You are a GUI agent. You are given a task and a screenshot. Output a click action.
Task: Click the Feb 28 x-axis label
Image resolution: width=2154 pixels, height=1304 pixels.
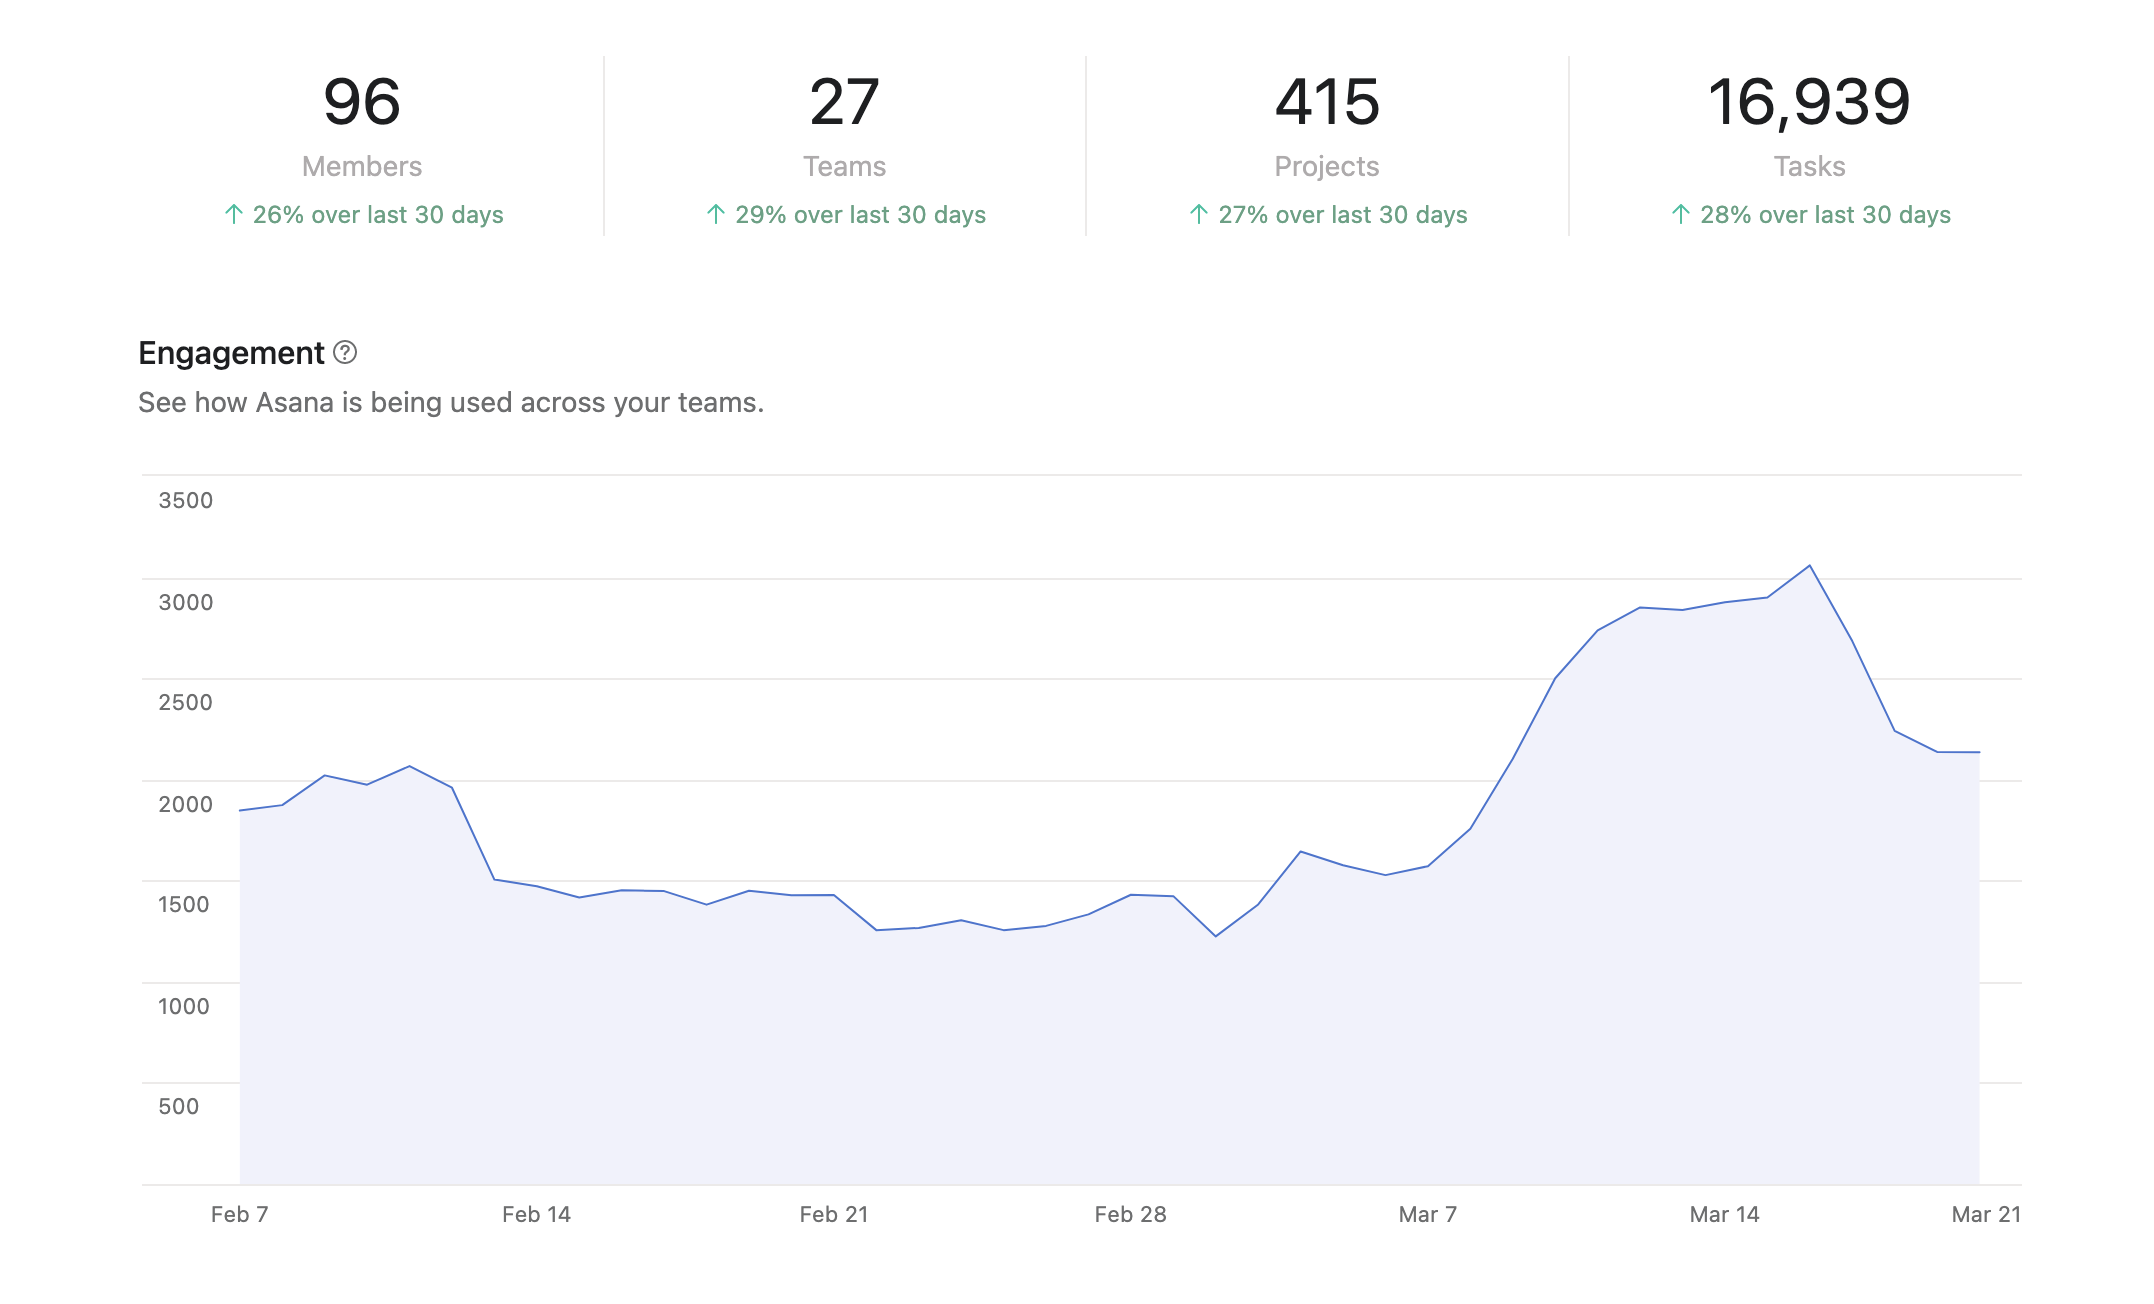click(1131, 1215)
